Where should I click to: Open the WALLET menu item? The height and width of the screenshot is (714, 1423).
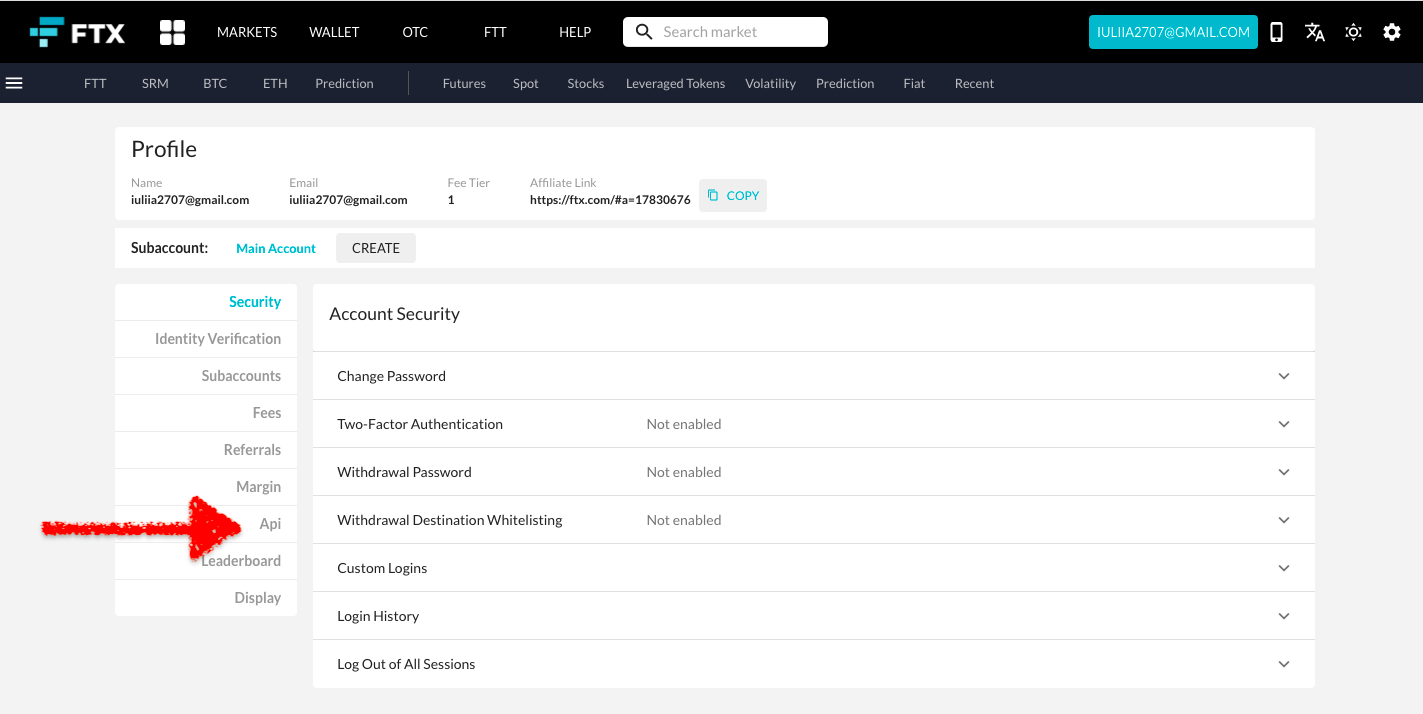tap(334, 31)
